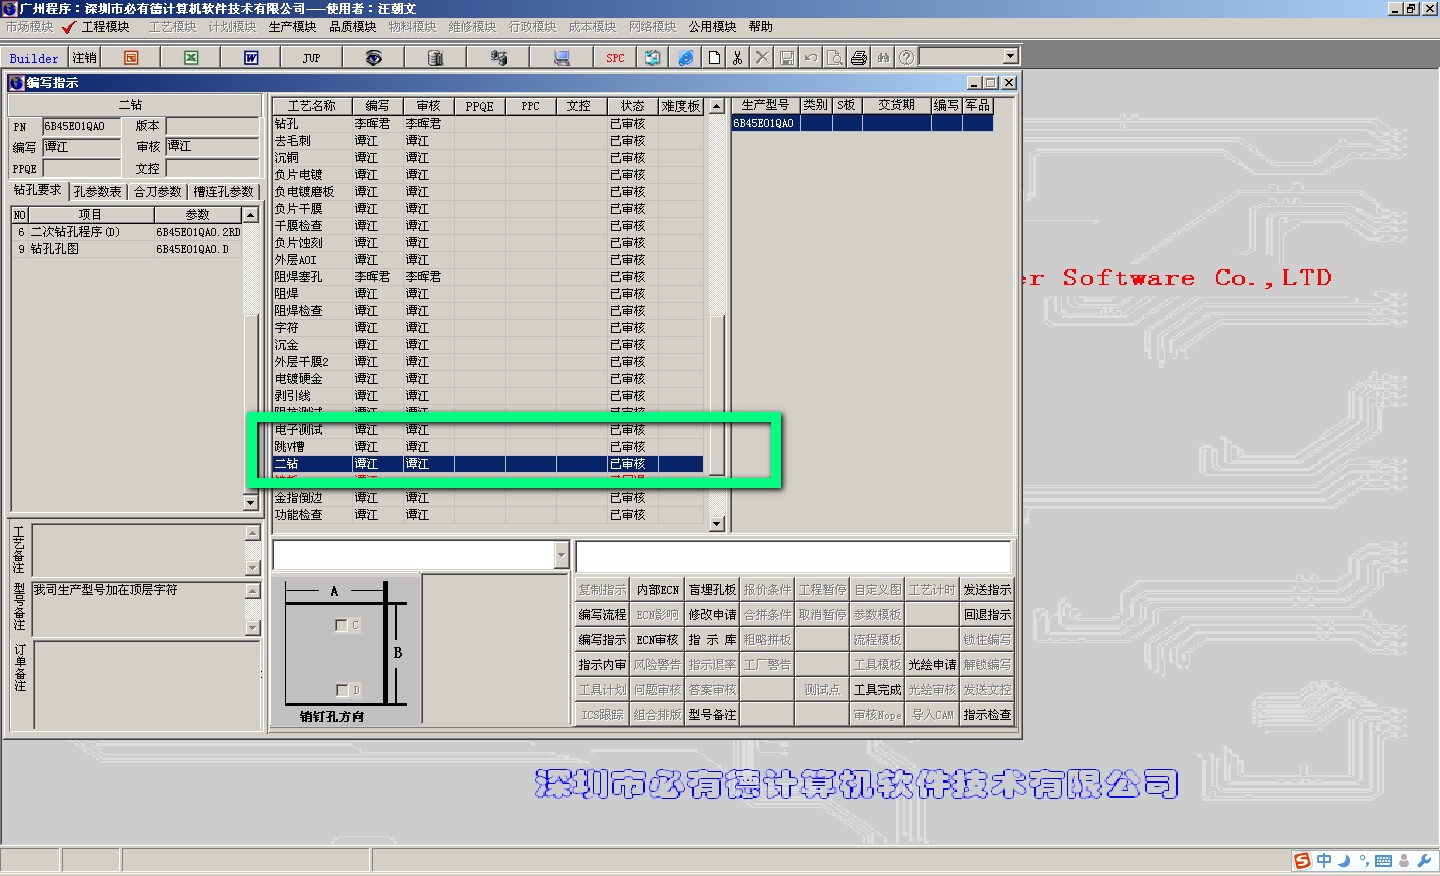Select the 二次钻孔程序 (D) parameter row

tap(126, 232)
